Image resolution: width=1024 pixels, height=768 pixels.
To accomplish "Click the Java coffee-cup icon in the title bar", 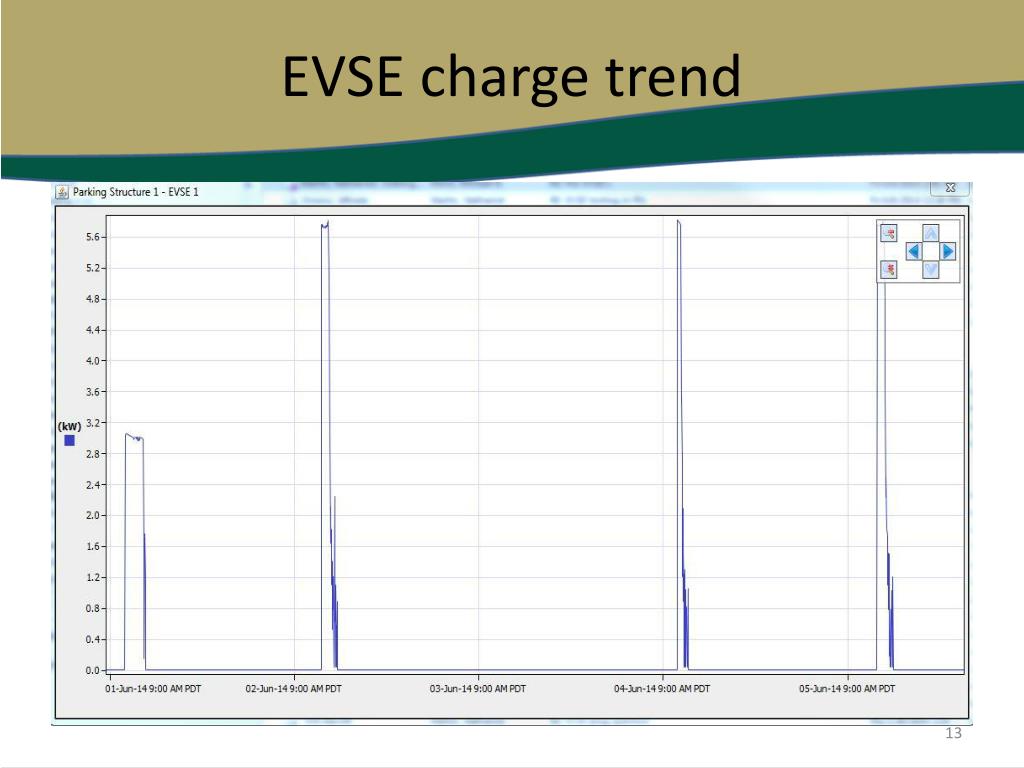I will coord(62,190).
